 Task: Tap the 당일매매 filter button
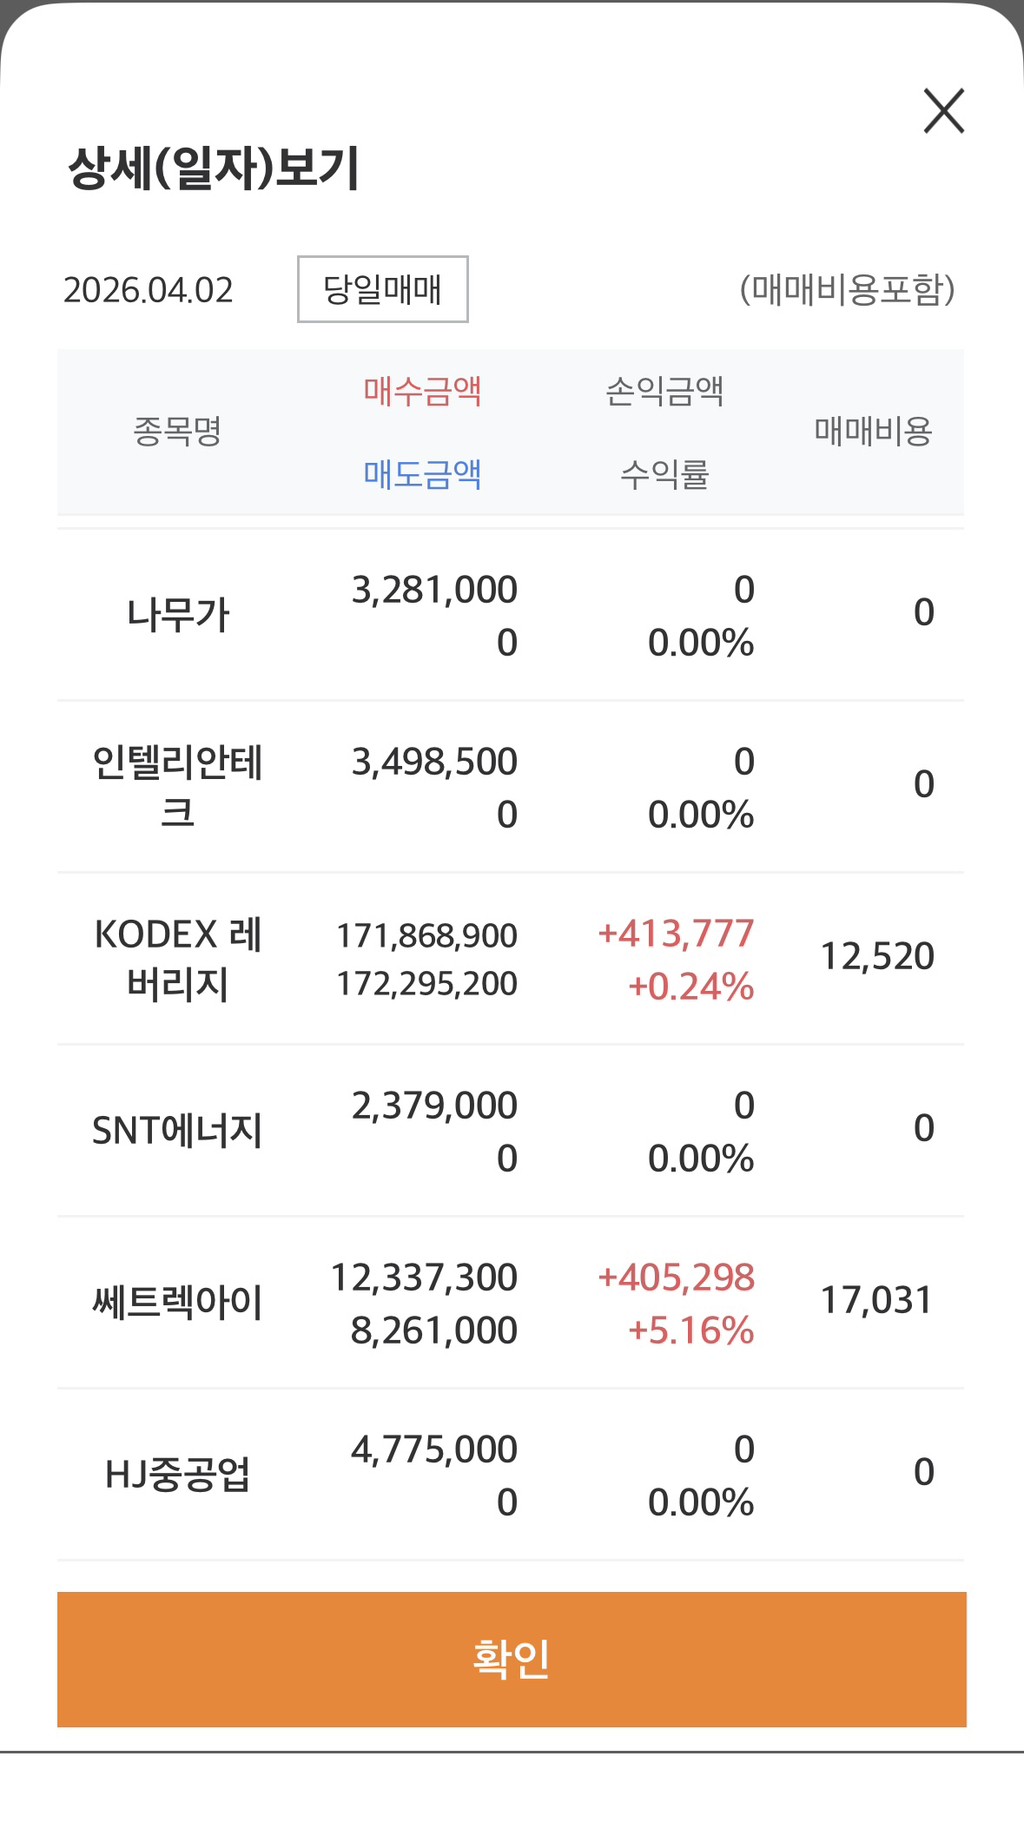click(x=382, y=290)
